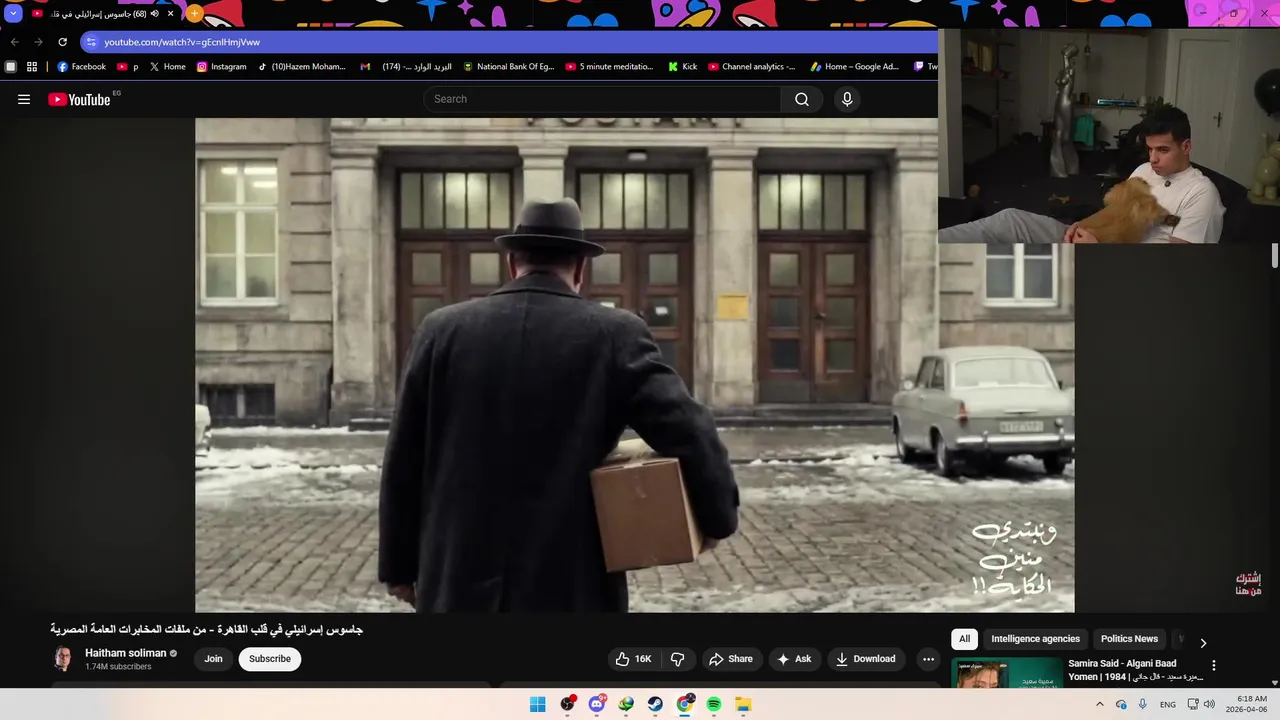The width and height of the screenshot is (1280, 720).
Task: Open the Samira Said video thumbnail
Action: (1007, 673)
